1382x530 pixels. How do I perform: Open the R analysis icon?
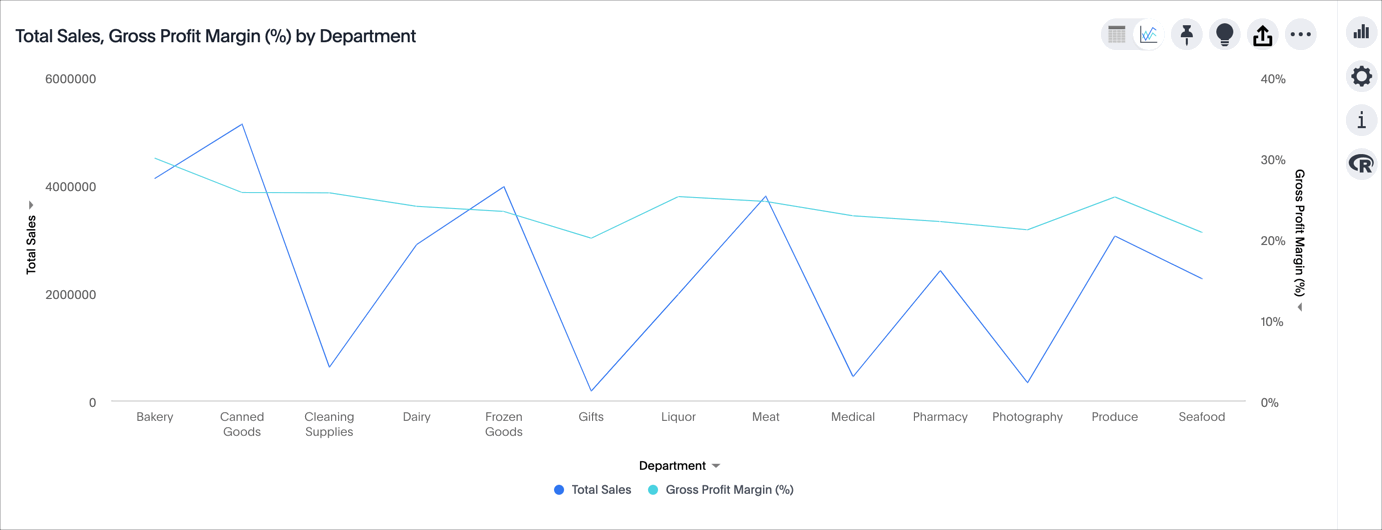tap(1361, 163)
